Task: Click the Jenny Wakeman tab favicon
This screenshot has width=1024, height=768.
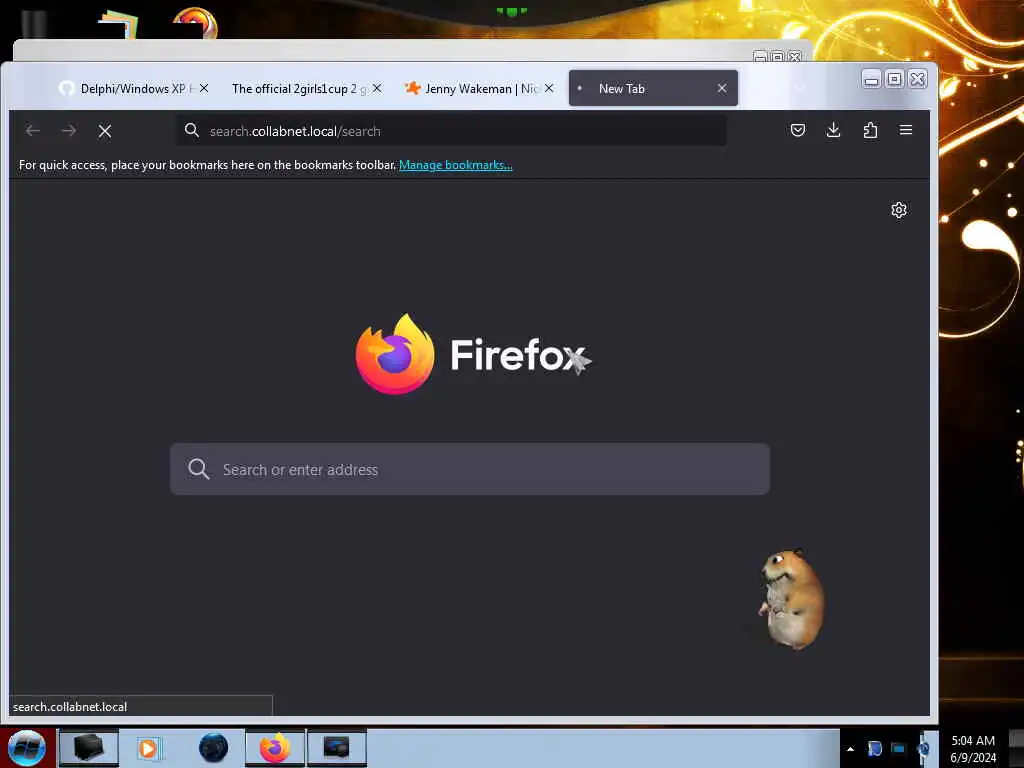Action: tap(412, 88)
